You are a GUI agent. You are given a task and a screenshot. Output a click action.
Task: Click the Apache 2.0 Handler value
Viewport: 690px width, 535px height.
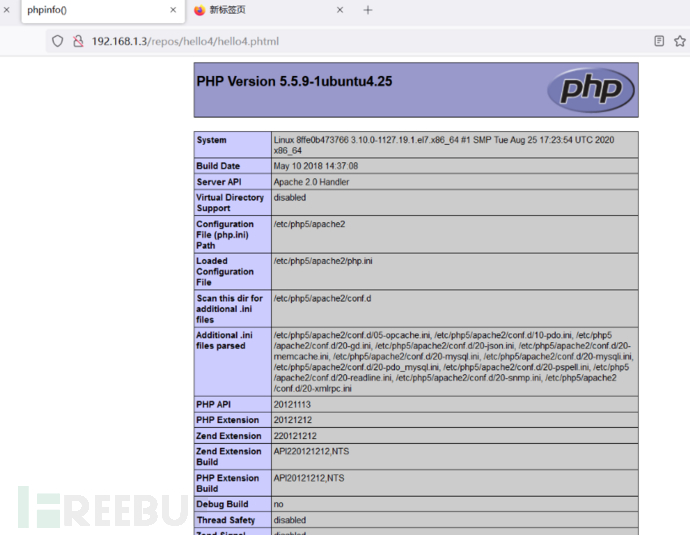(x=311, y=182)
